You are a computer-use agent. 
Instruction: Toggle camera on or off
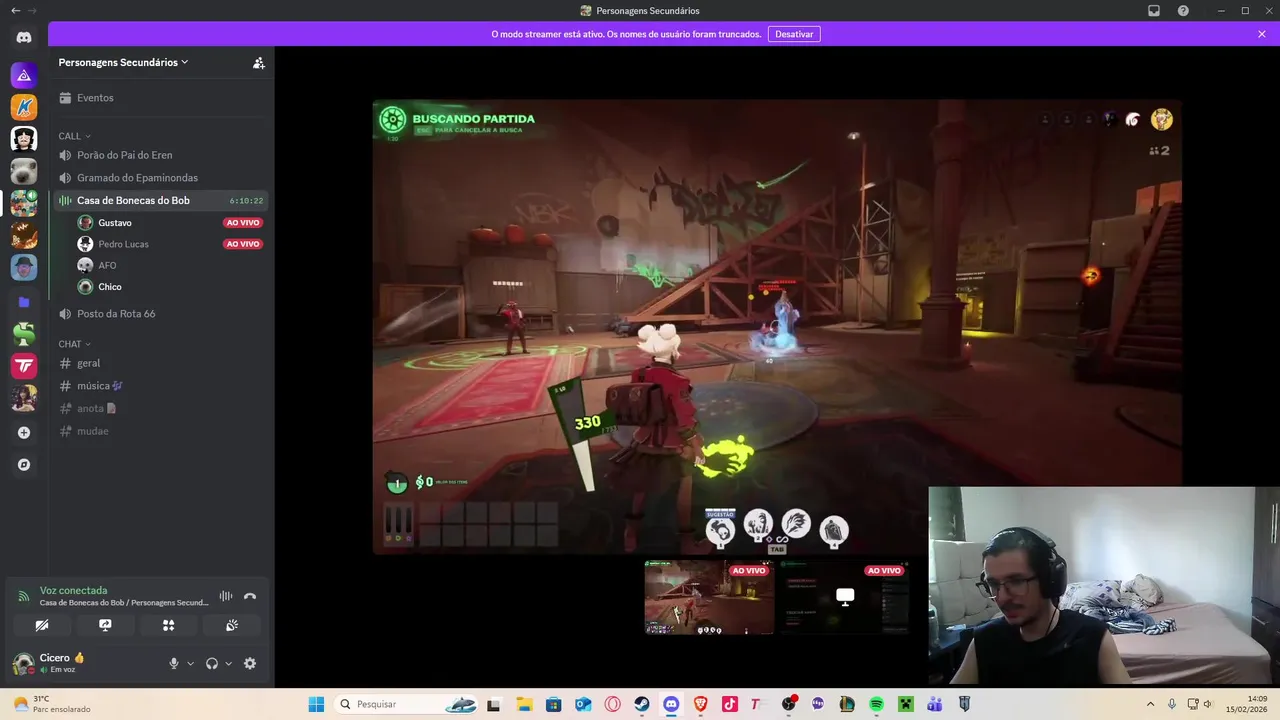pyautogui.click(x=42, y=625)
